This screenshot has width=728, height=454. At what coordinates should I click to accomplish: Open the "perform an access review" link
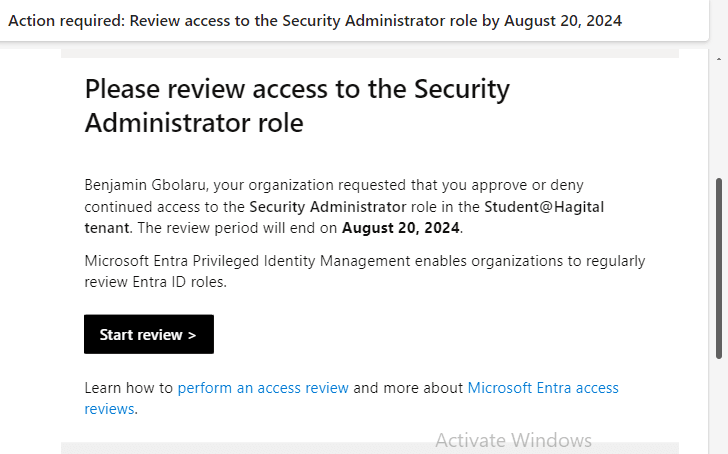point(263,388)
